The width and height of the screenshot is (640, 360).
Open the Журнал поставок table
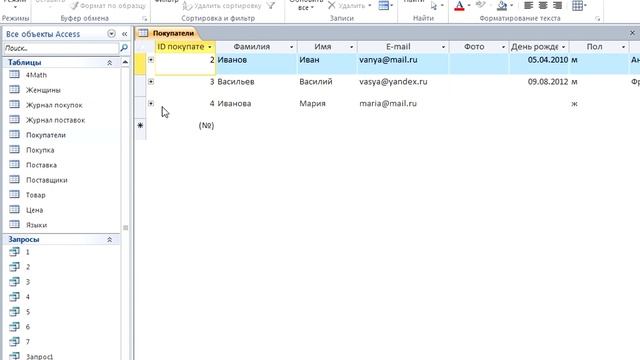(55, 120)
